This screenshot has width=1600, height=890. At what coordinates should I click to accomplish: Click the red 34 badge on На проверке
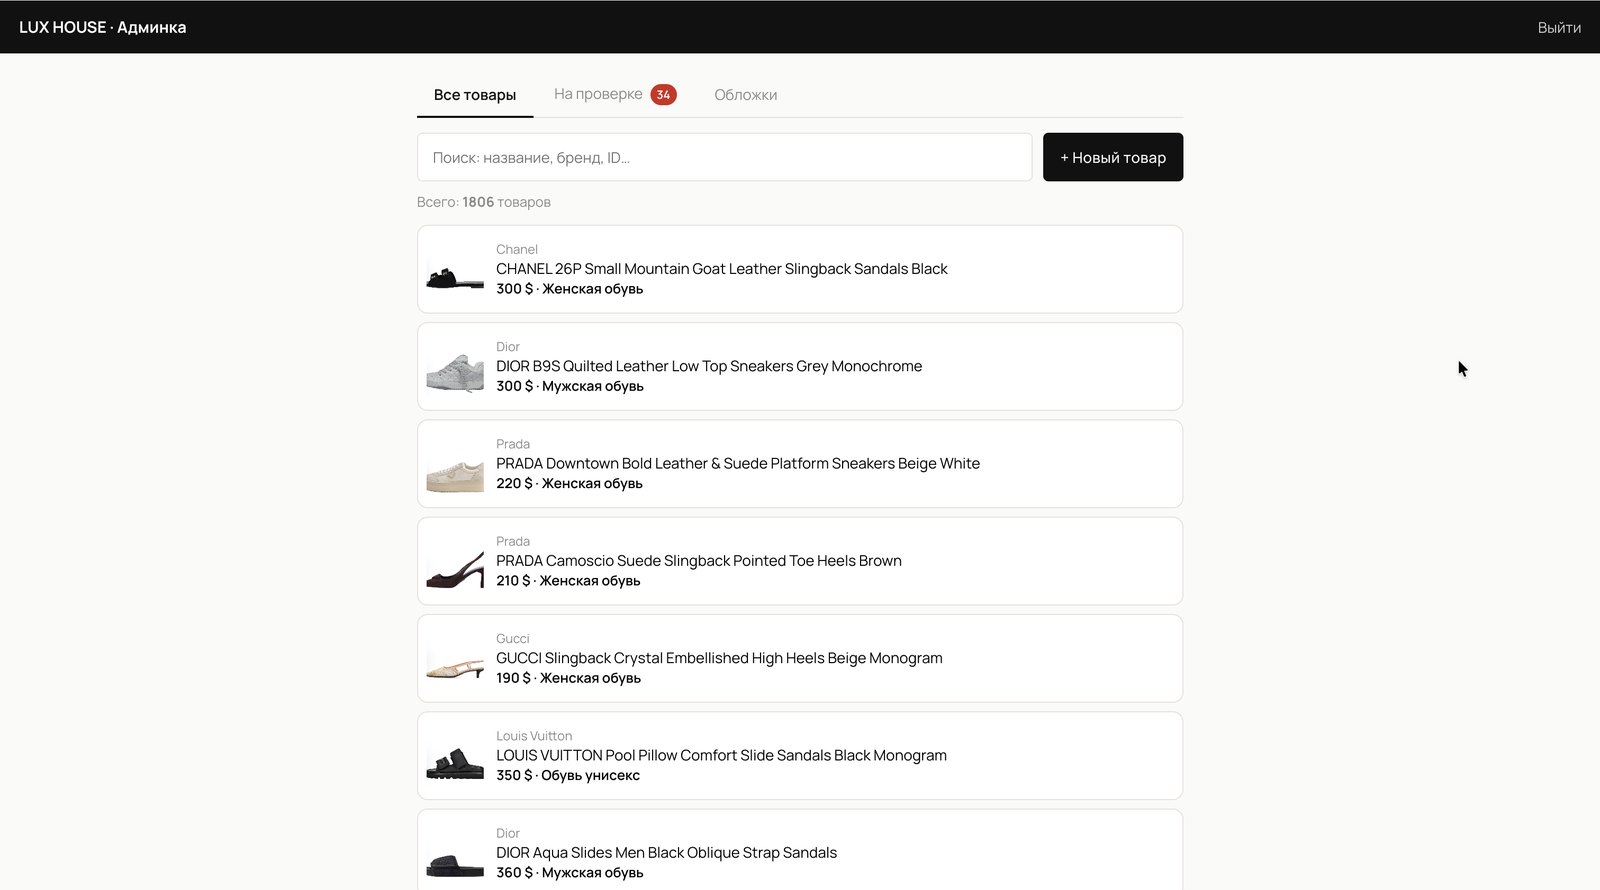[663, 95]
